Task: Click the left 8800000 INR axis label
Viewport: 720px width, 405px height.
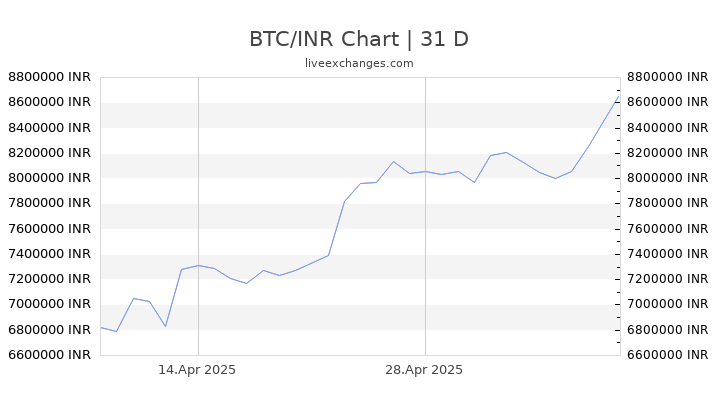Action: [x=50, y=77]
